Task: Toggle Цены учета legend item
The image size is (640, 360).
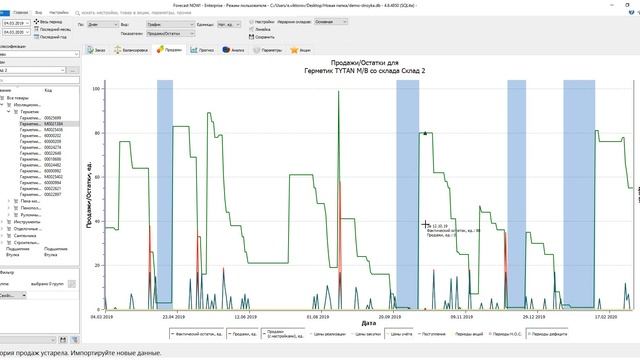Action: 399,334
